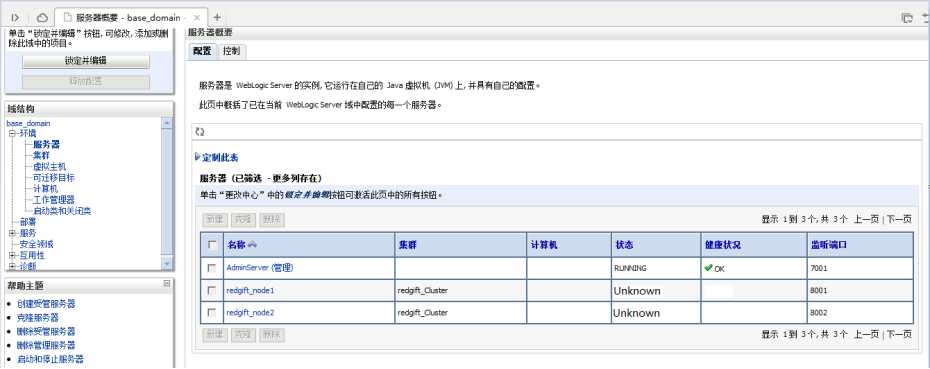Select 安全领域 in the domain tree
Screen dimensions: 930x369
tap(36, 244)
